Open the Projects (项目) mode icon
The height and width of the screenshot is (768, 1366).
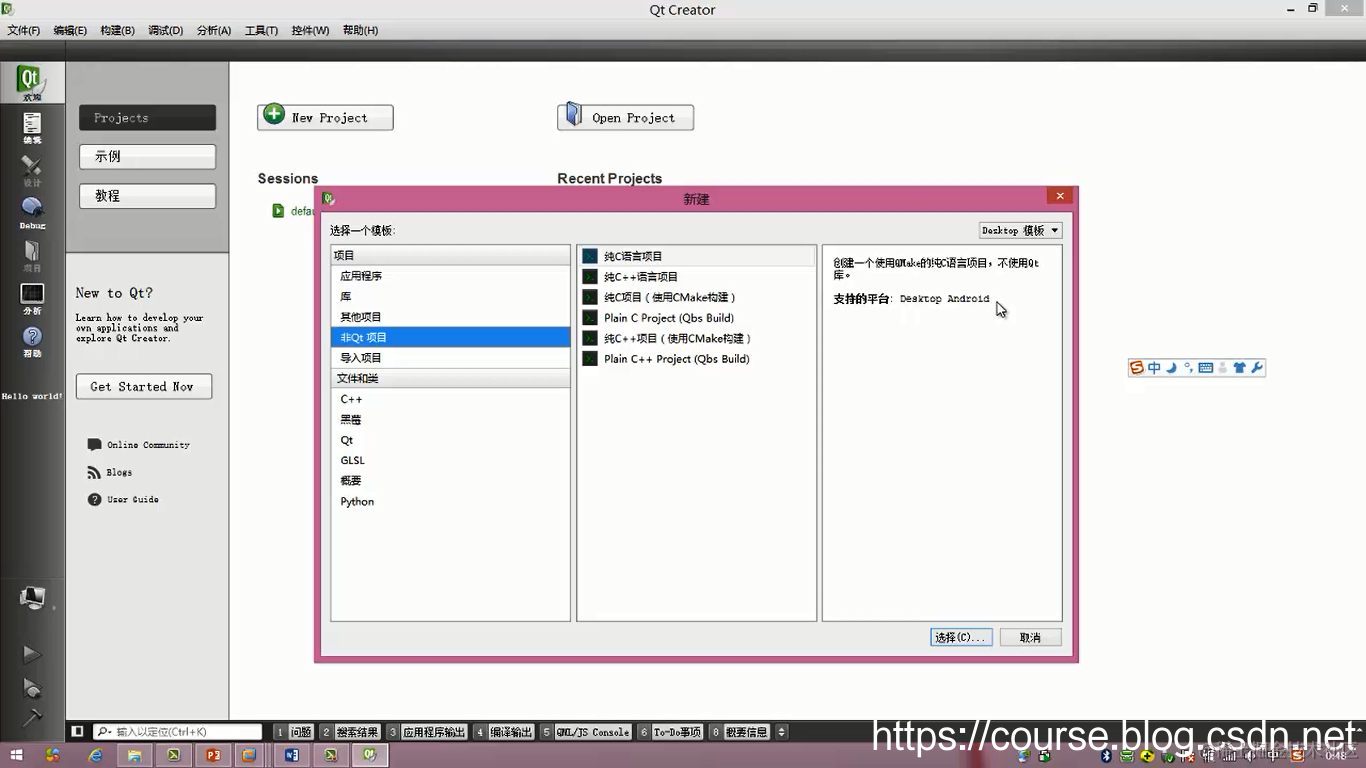(32, 255)
